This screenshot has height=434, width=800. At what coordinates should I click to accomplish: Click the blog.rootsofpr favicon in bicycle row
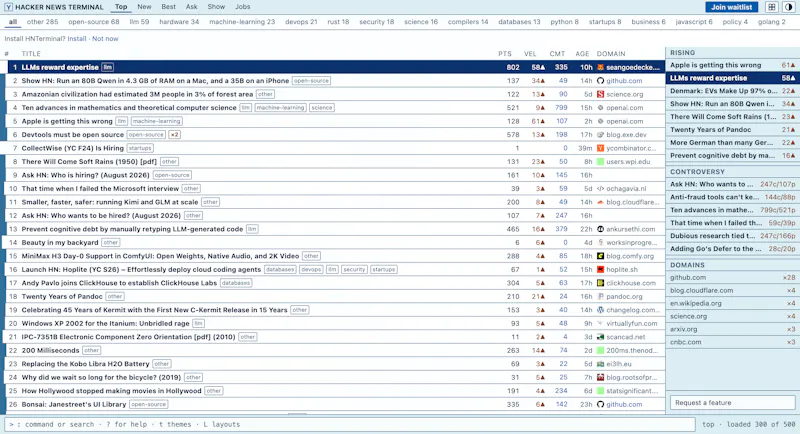click(601, 377)
